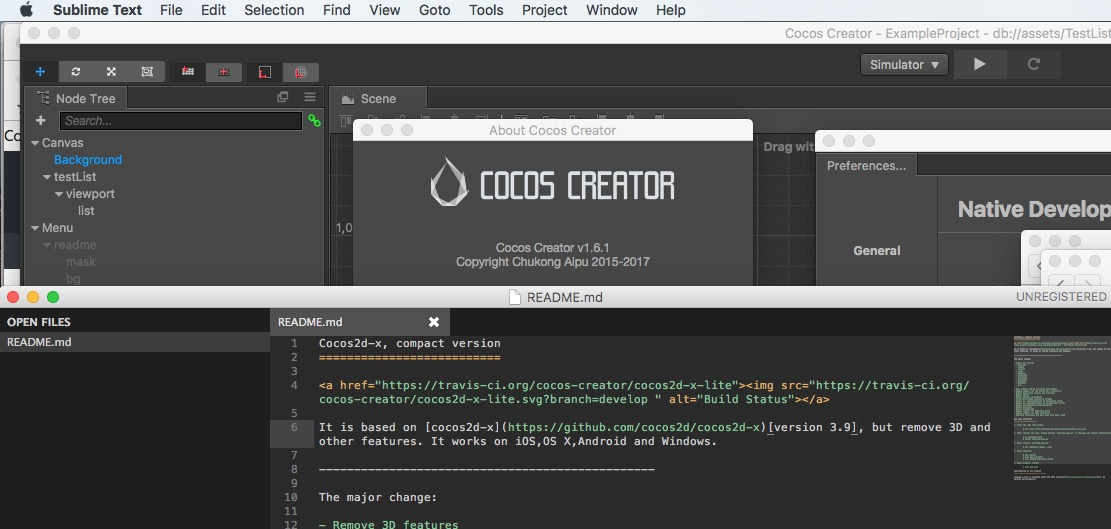This screenshot has height=529, width=1111.
Task: Collapse the Canvas node
Action: click(x=35, y=143)
